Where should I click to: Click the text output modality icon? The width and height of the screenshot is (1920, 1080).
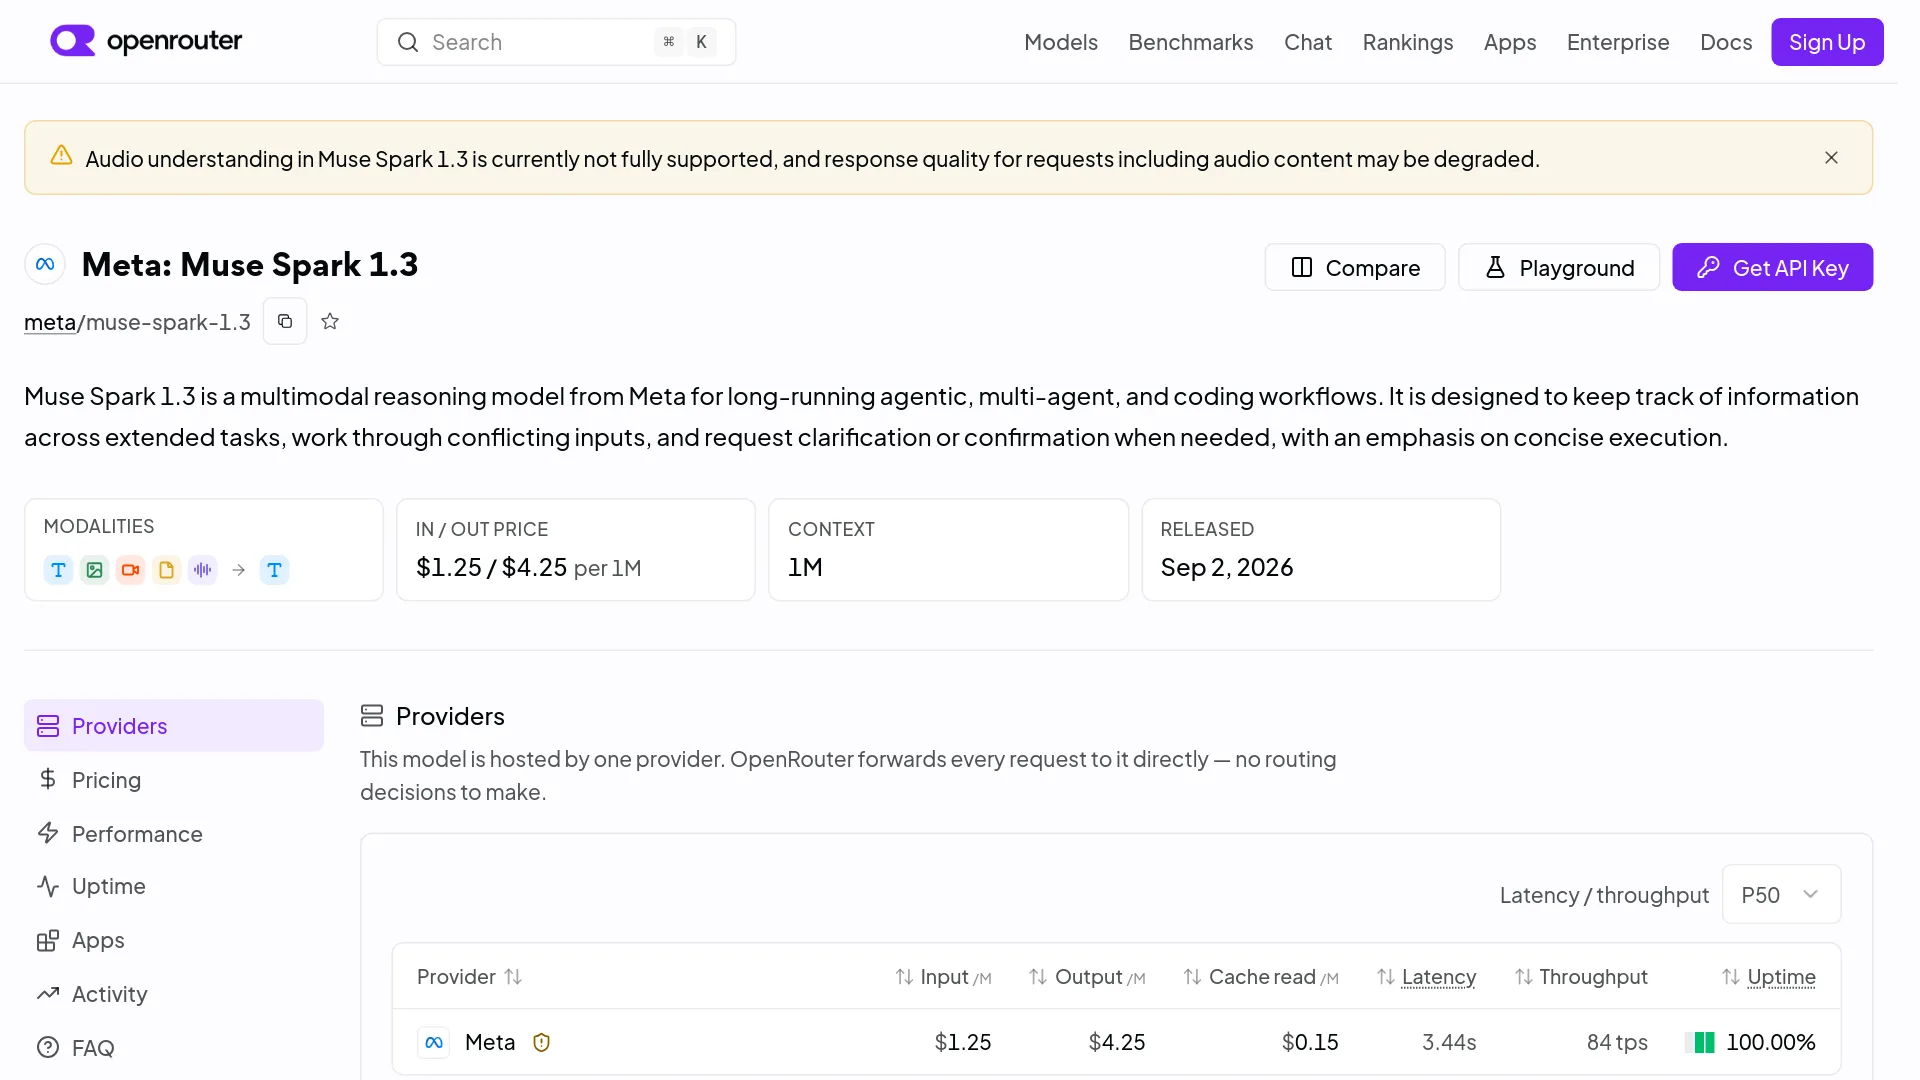274,570
